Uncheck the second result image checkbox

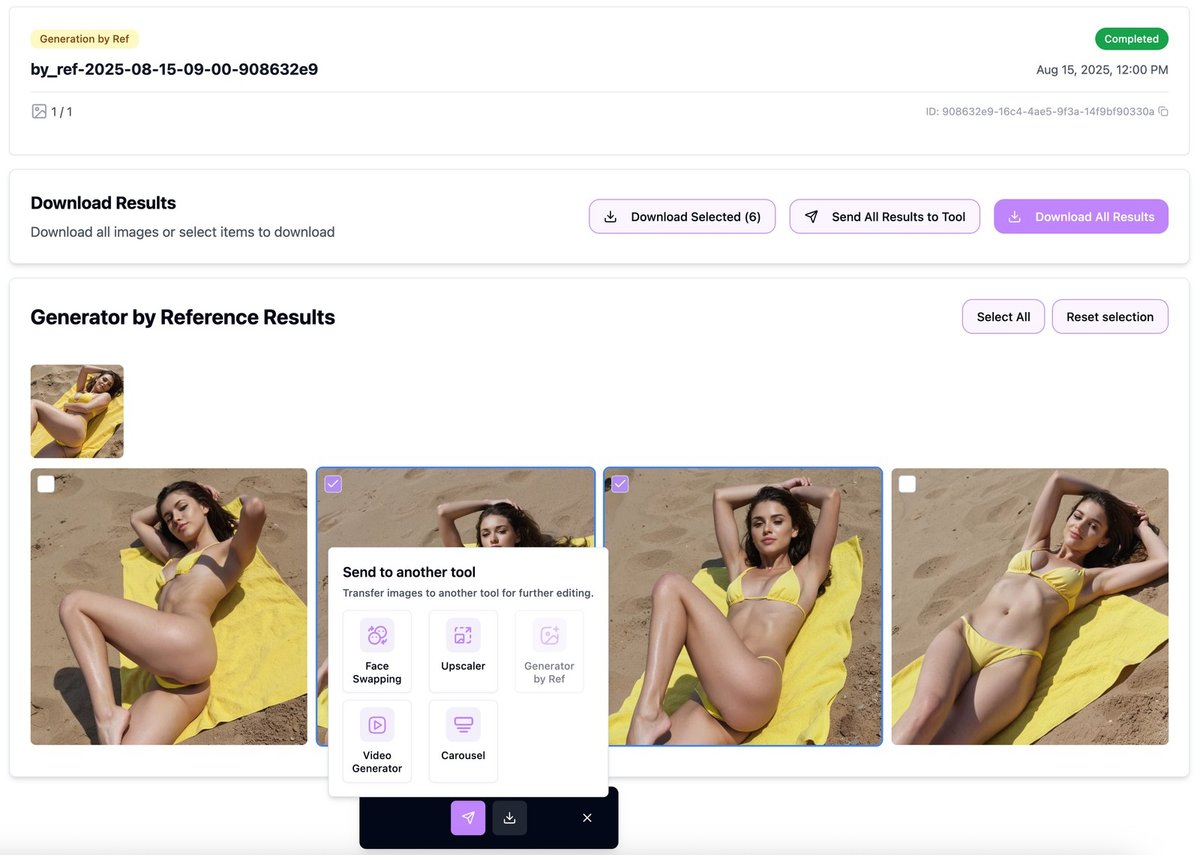333,484
